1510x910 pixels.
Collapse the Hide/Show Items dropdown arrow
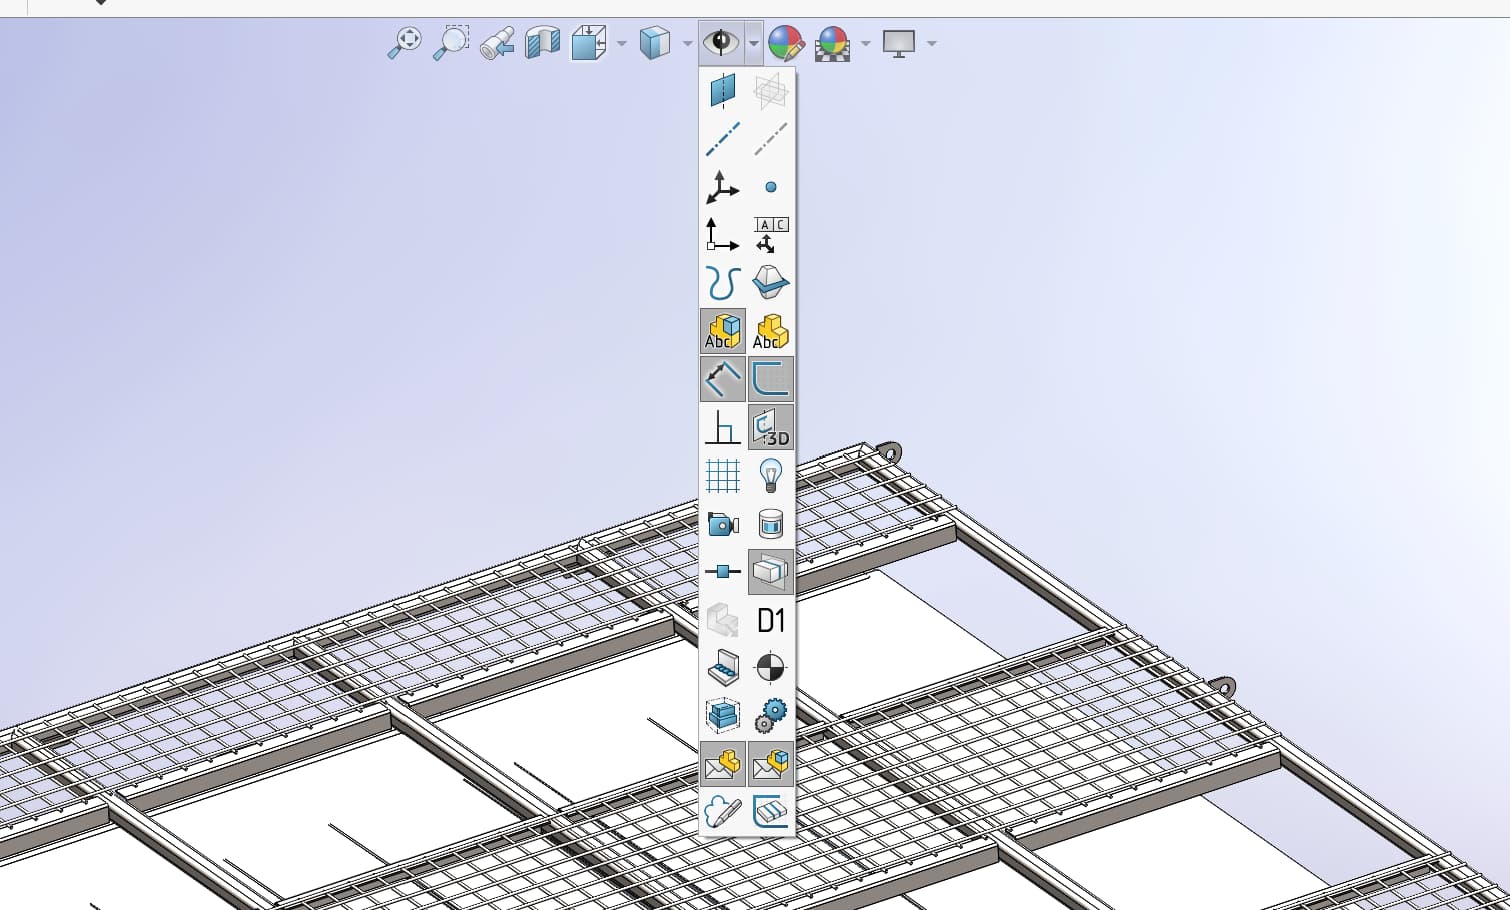click(x=753, y=43)
